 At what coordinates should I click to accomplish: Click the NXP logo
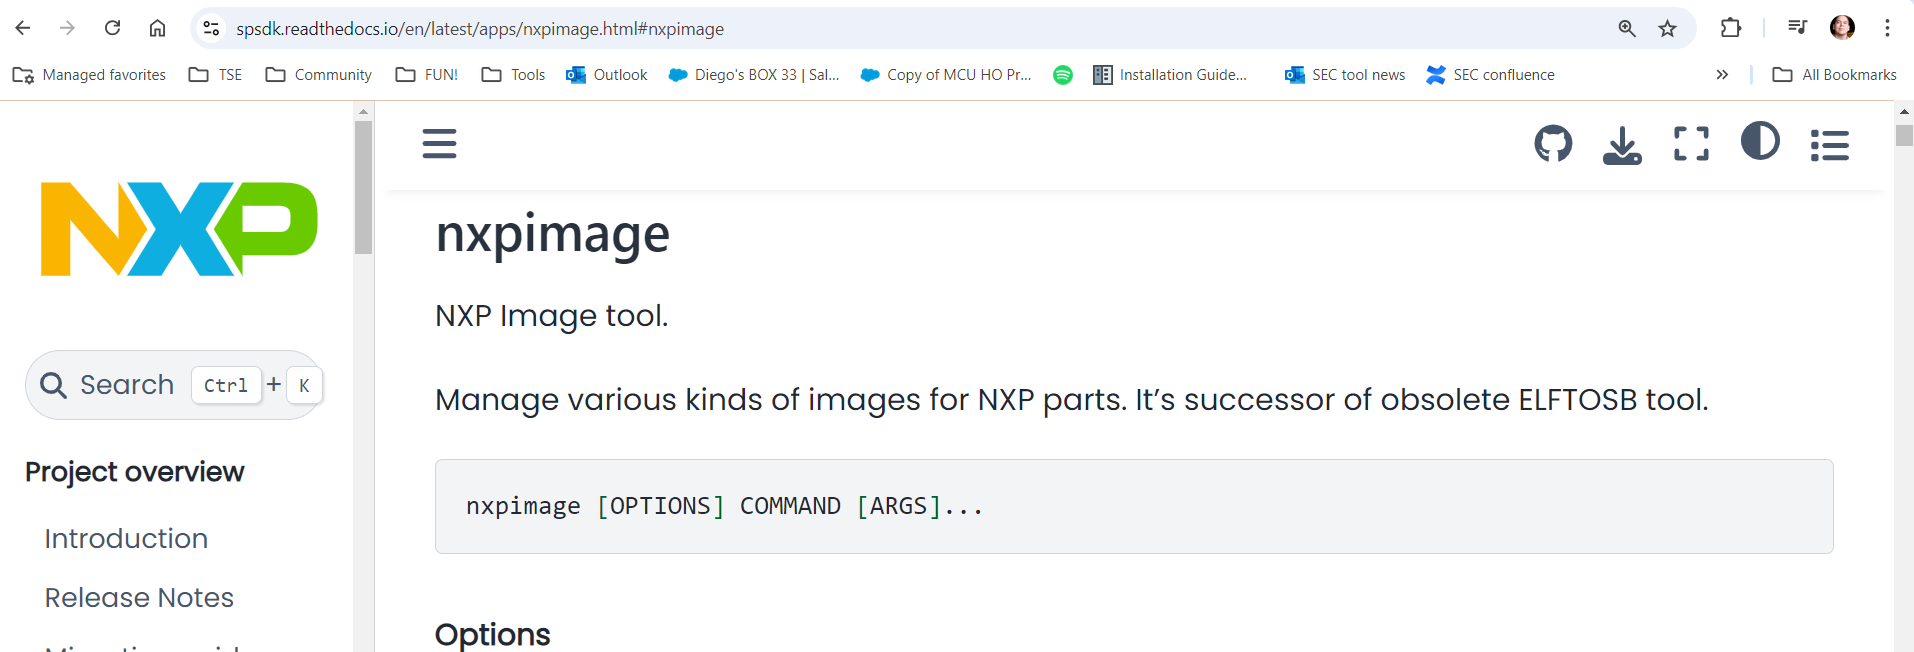click(179, 229)
